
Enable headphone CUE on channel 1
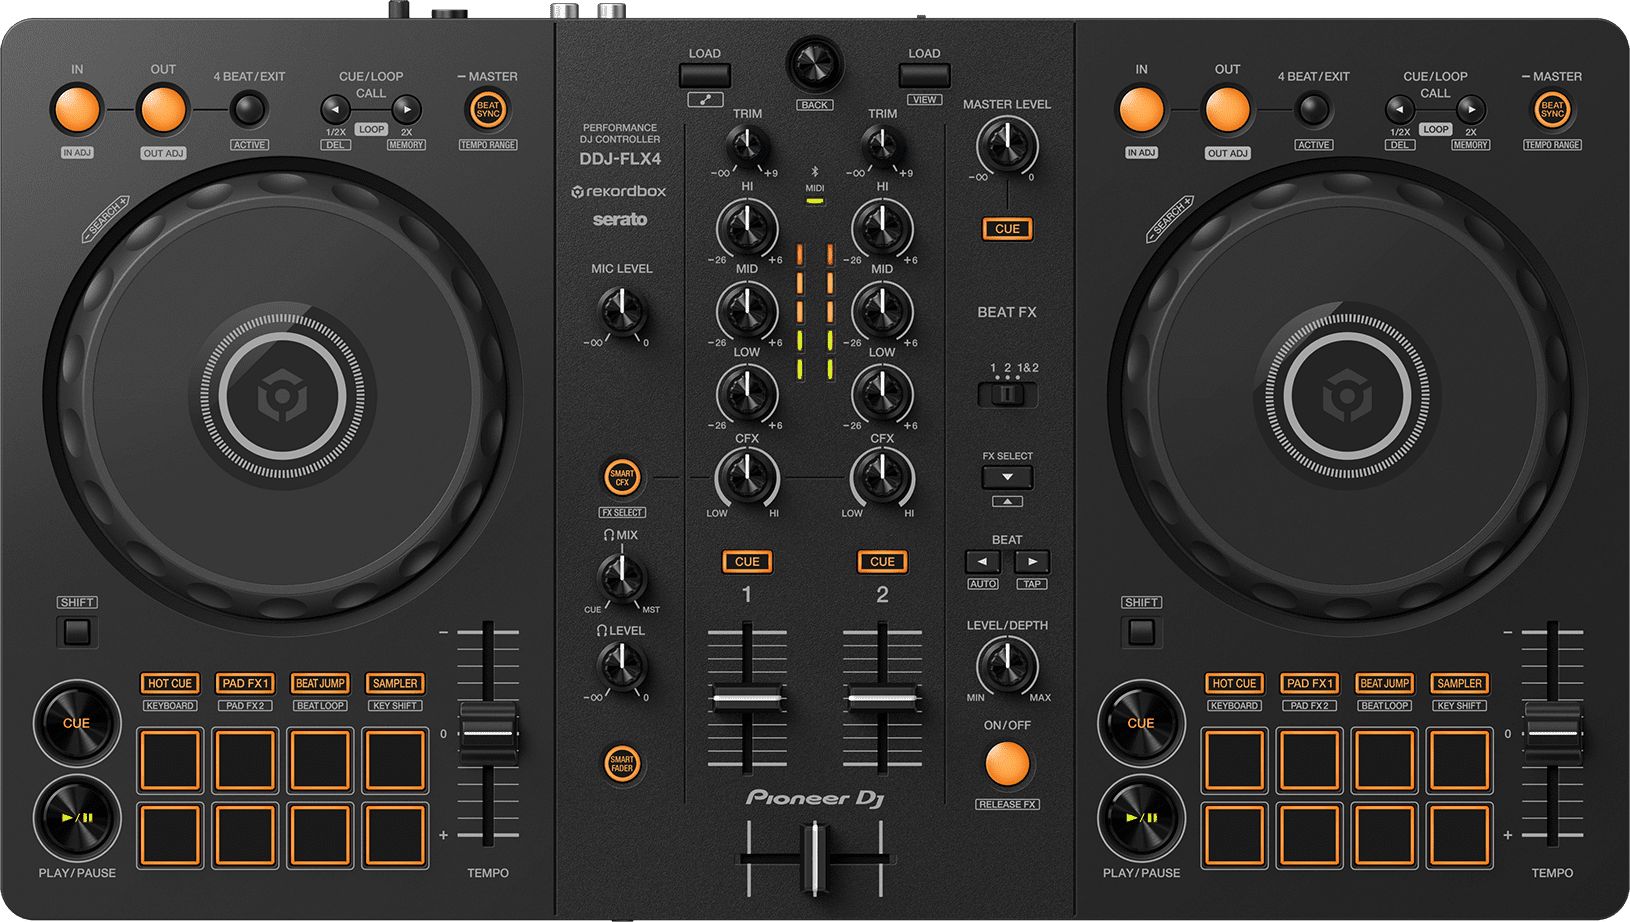coord(747,562)
